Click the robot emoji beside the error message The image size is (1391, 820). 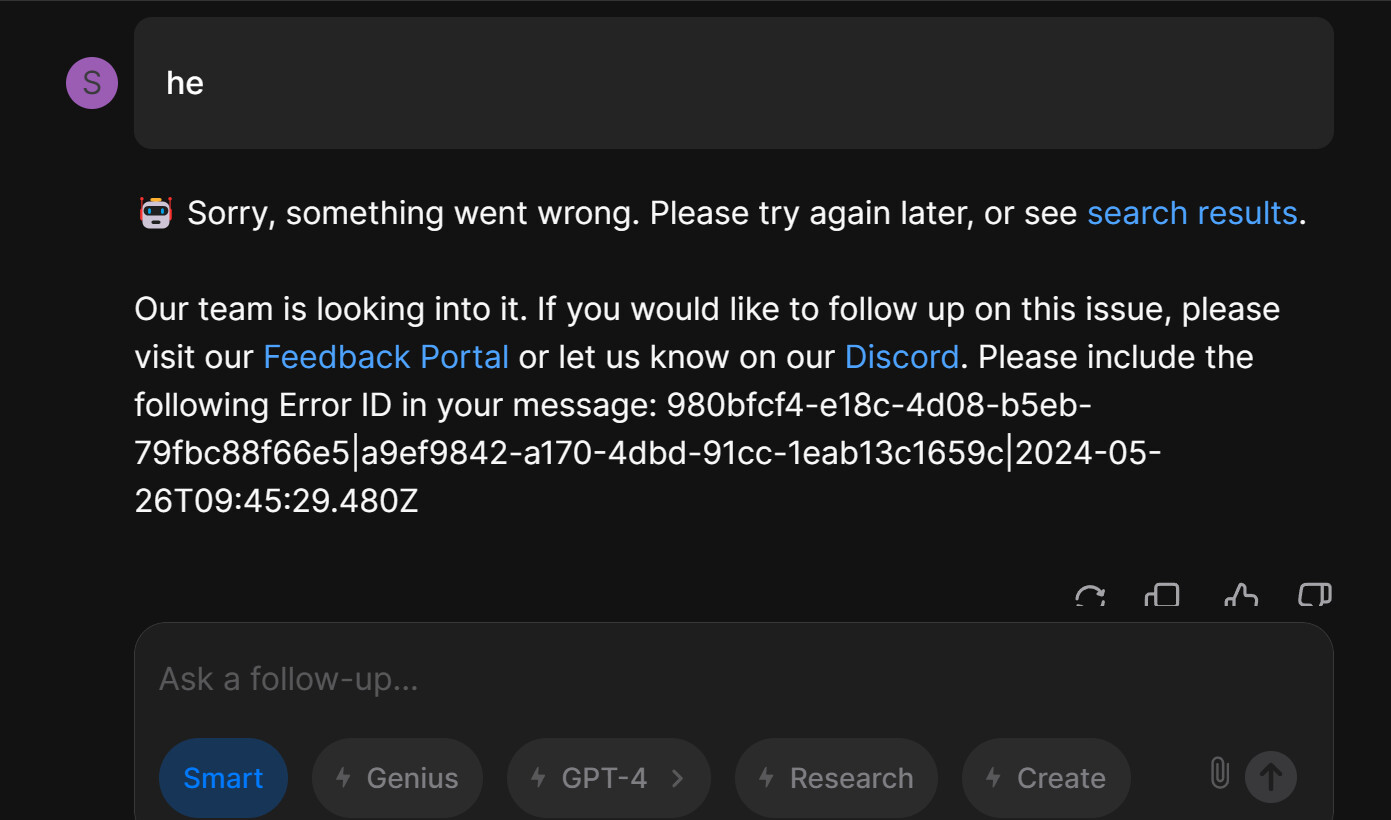155,213
